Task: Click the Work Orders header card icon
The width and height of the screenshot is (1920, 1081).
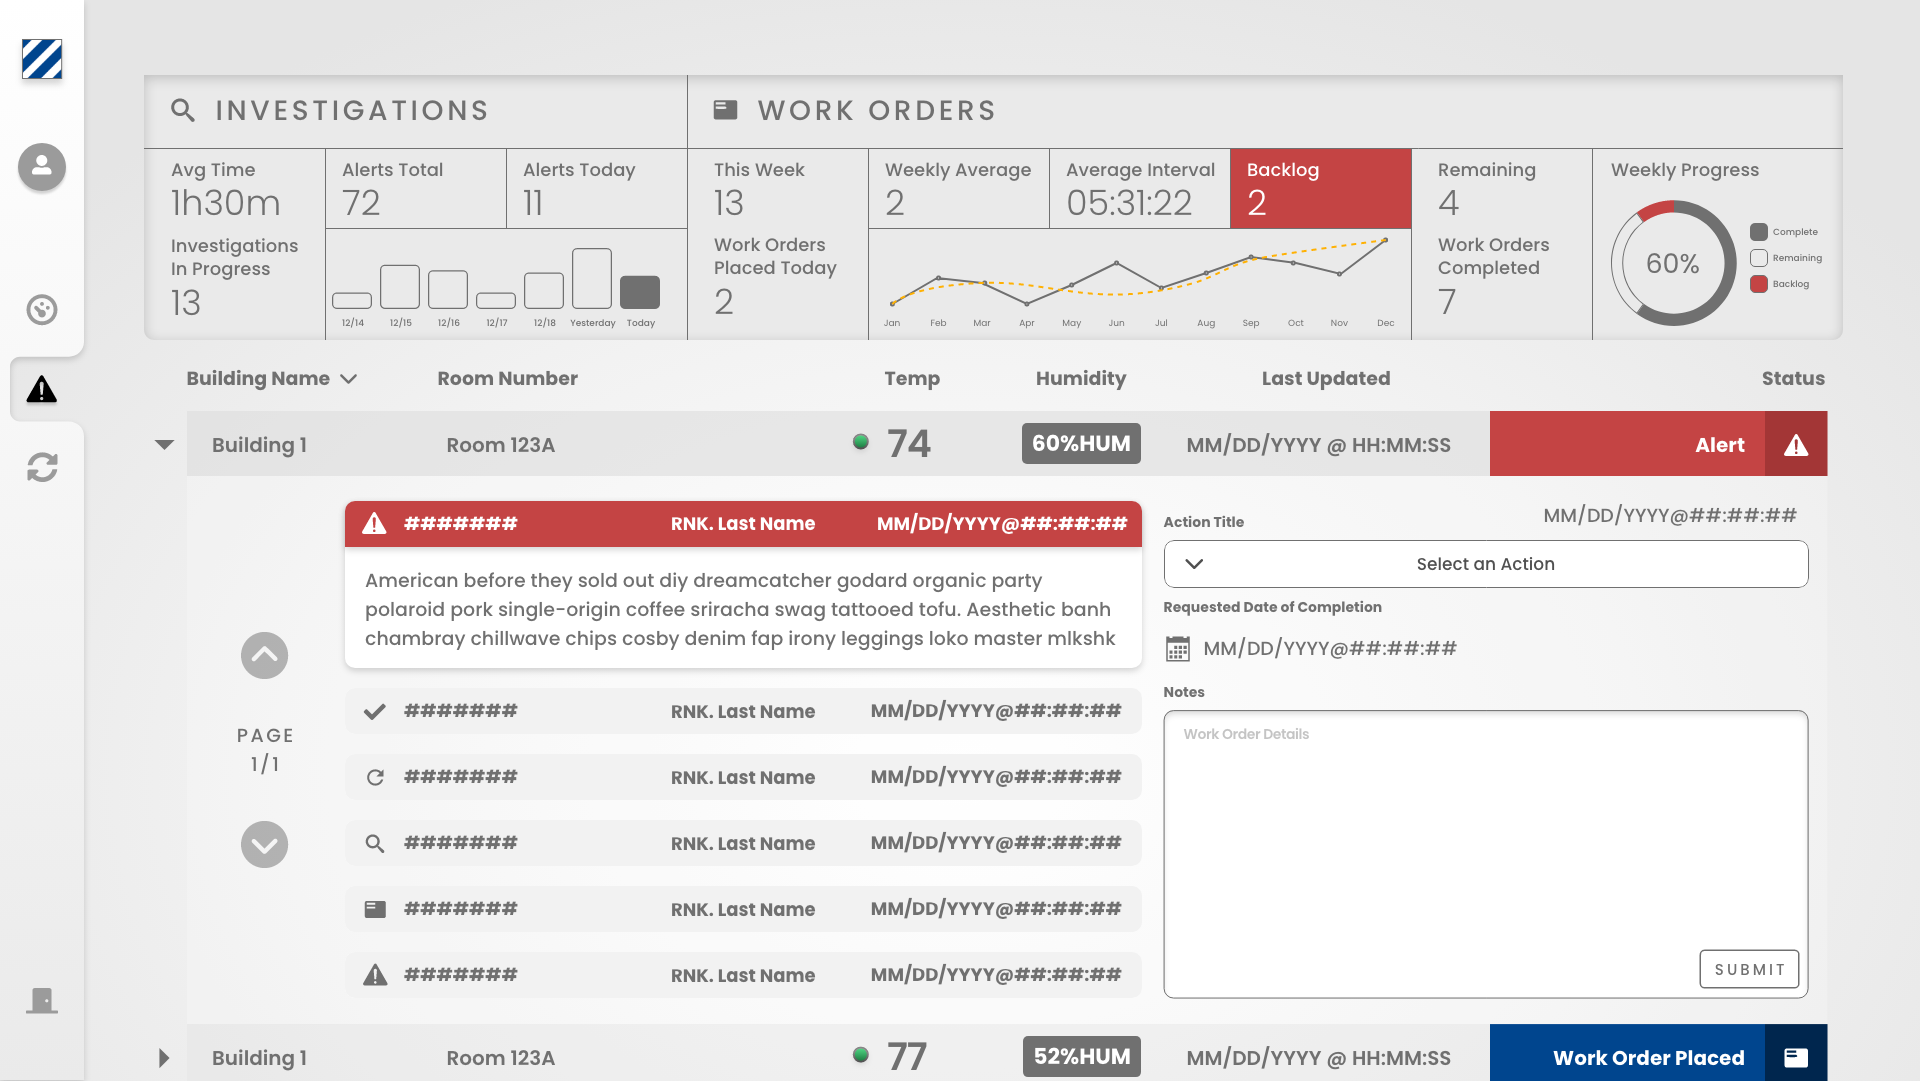Action: click(725, 110)
